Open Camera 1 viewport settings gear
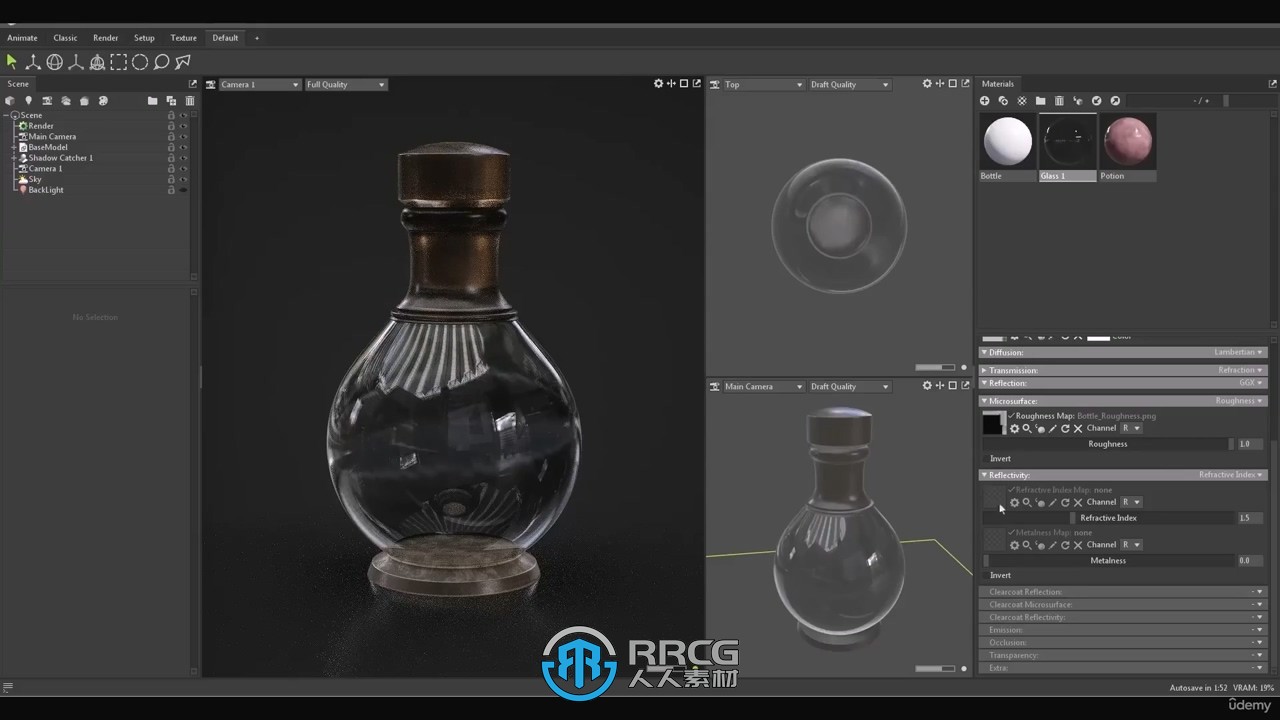Image resolution: width=1280 pixels, height=720 pixels. [658, 84]
